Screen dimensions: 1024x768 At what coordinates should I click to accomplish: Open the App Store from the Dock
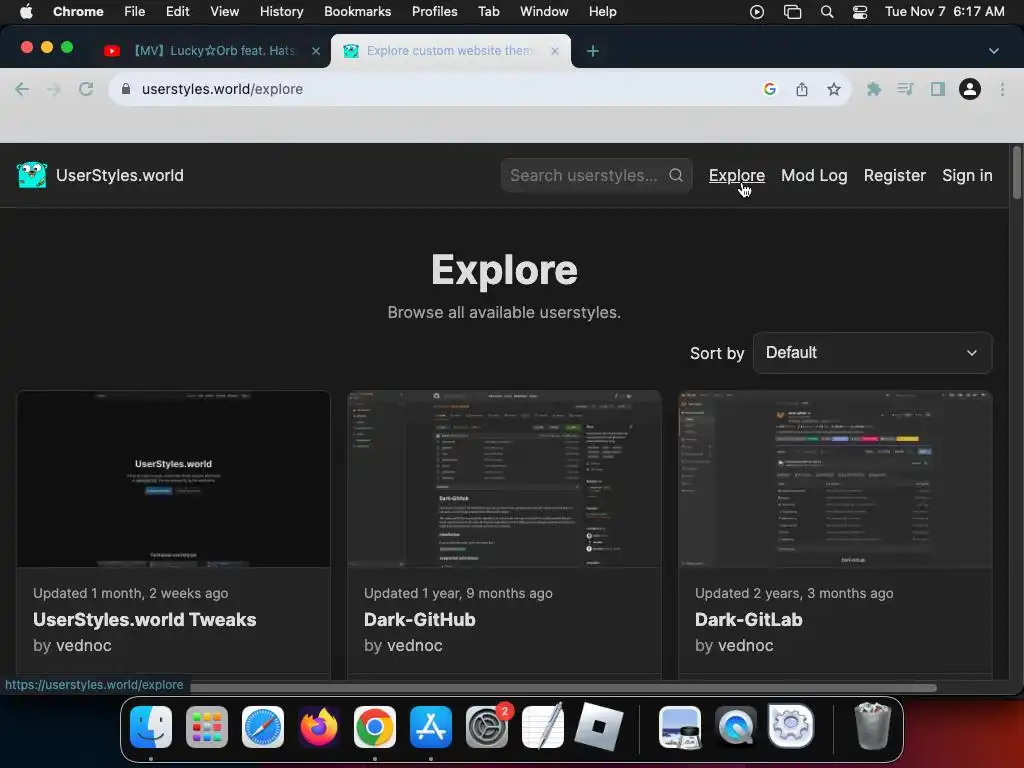click(x=431, y=727)
